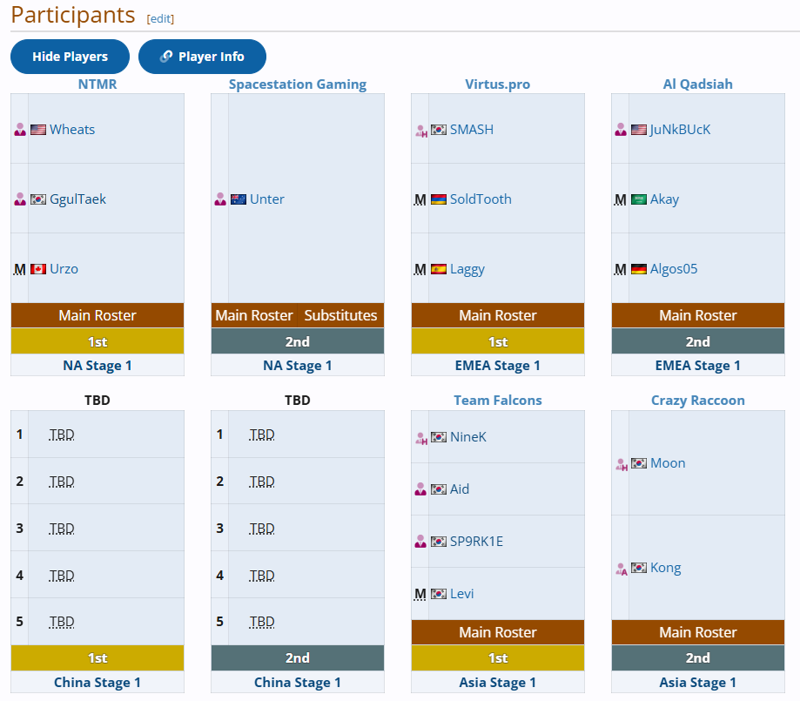The height and width of the screenshot is (701, 800).
Task: Open Wheats player page
Action: tap(72, 130)
